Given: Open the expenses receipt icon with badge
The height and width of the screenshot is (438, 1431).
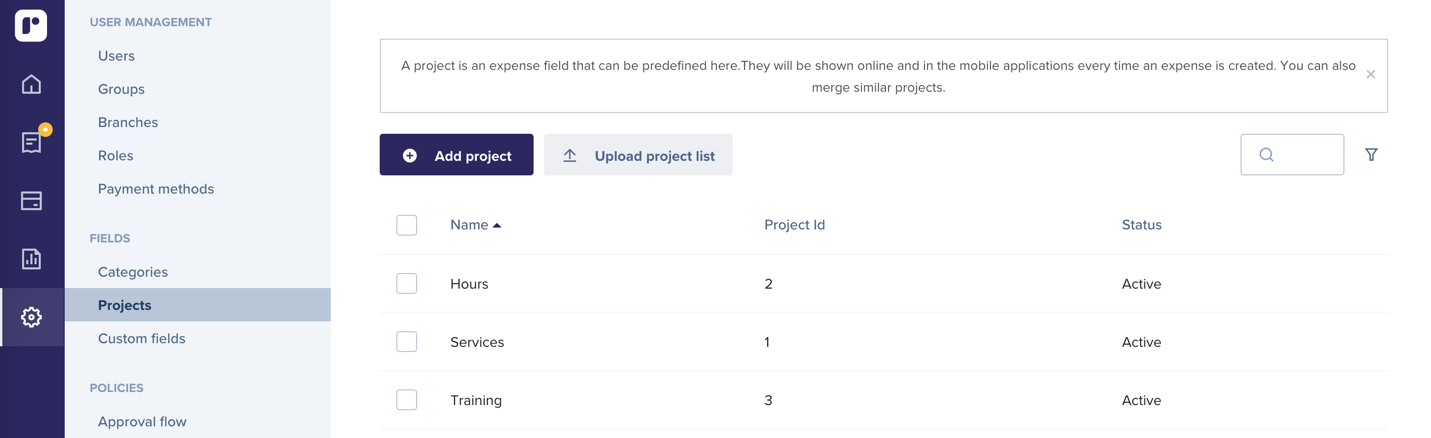Looking at the screenshot, I should [x=32, y=142].
